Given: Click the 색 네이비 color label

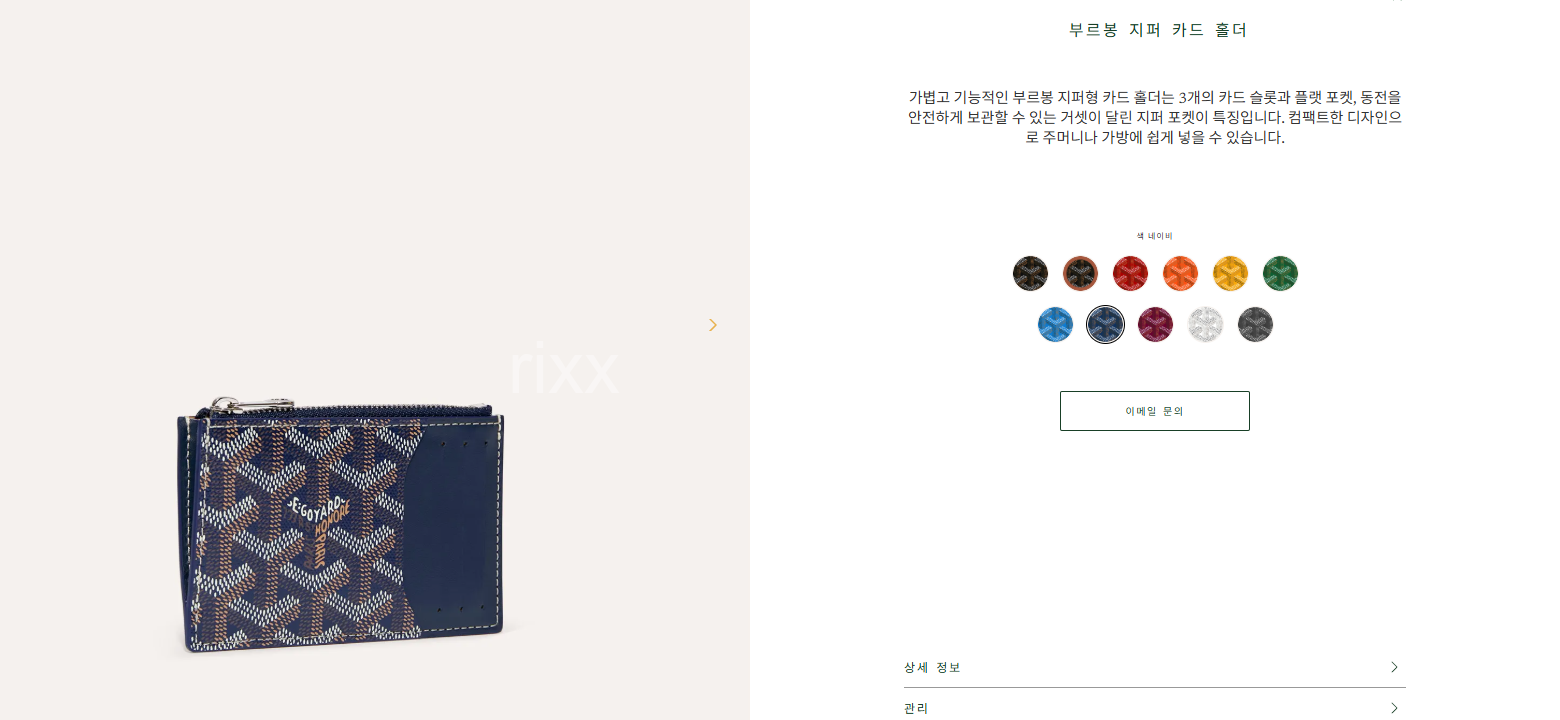Looking at the screenshot, I should point(1154,236).
